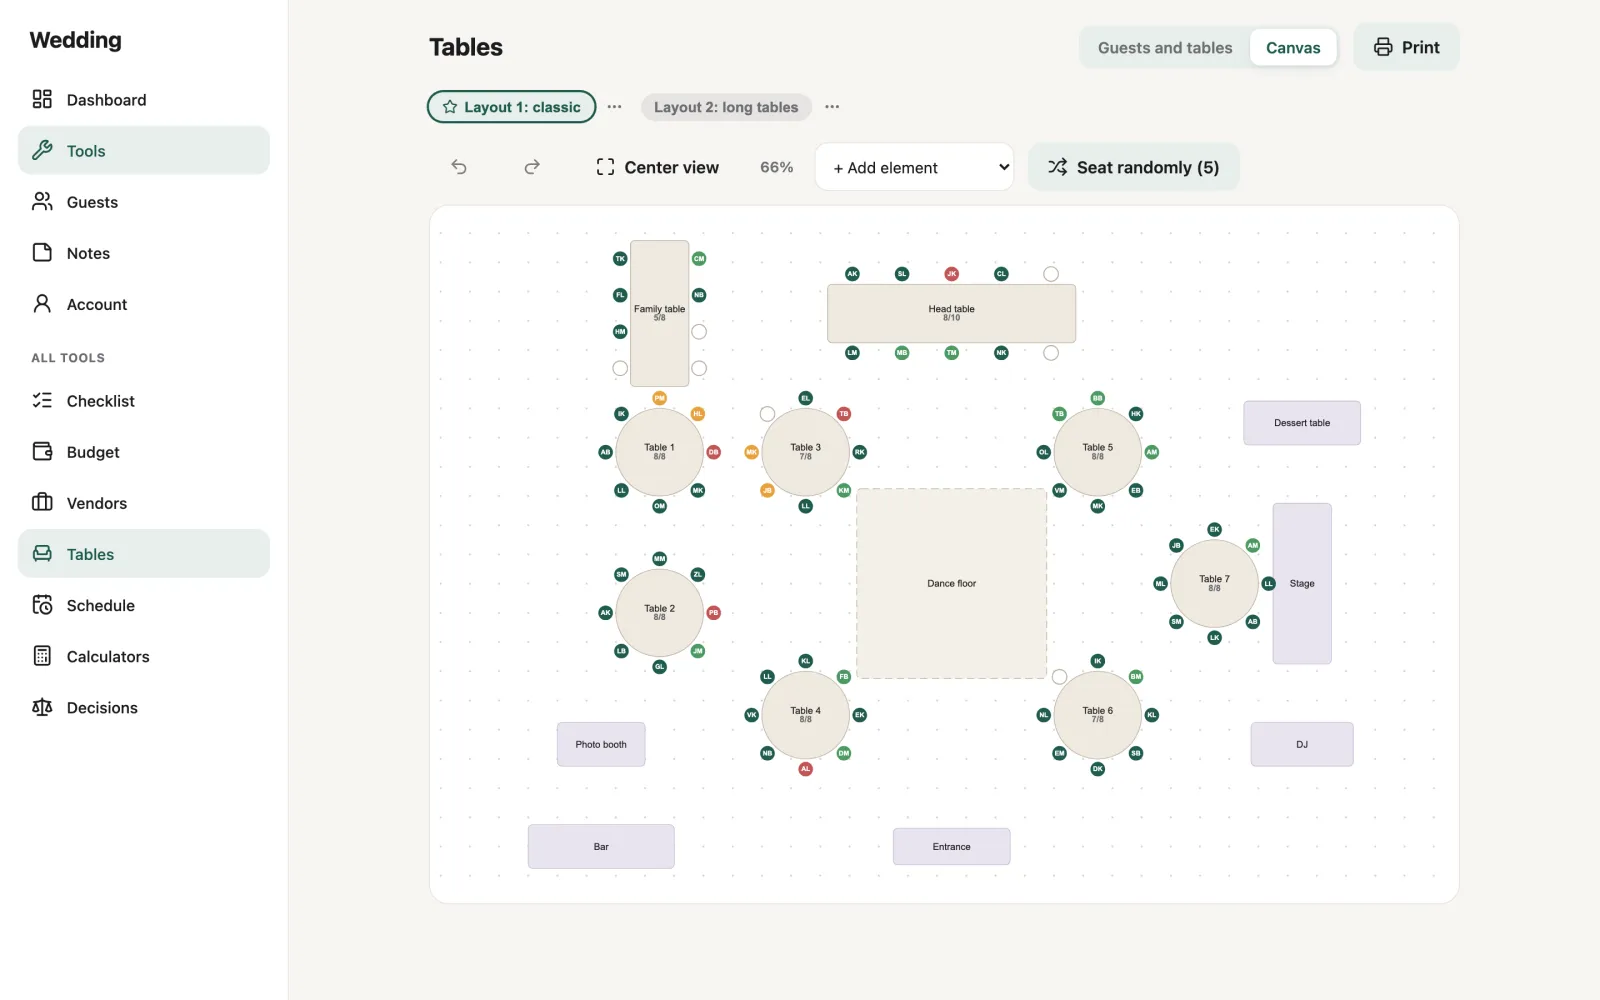1600x1000 pixels.
Task: Select the Family table element
Action: 659,313
